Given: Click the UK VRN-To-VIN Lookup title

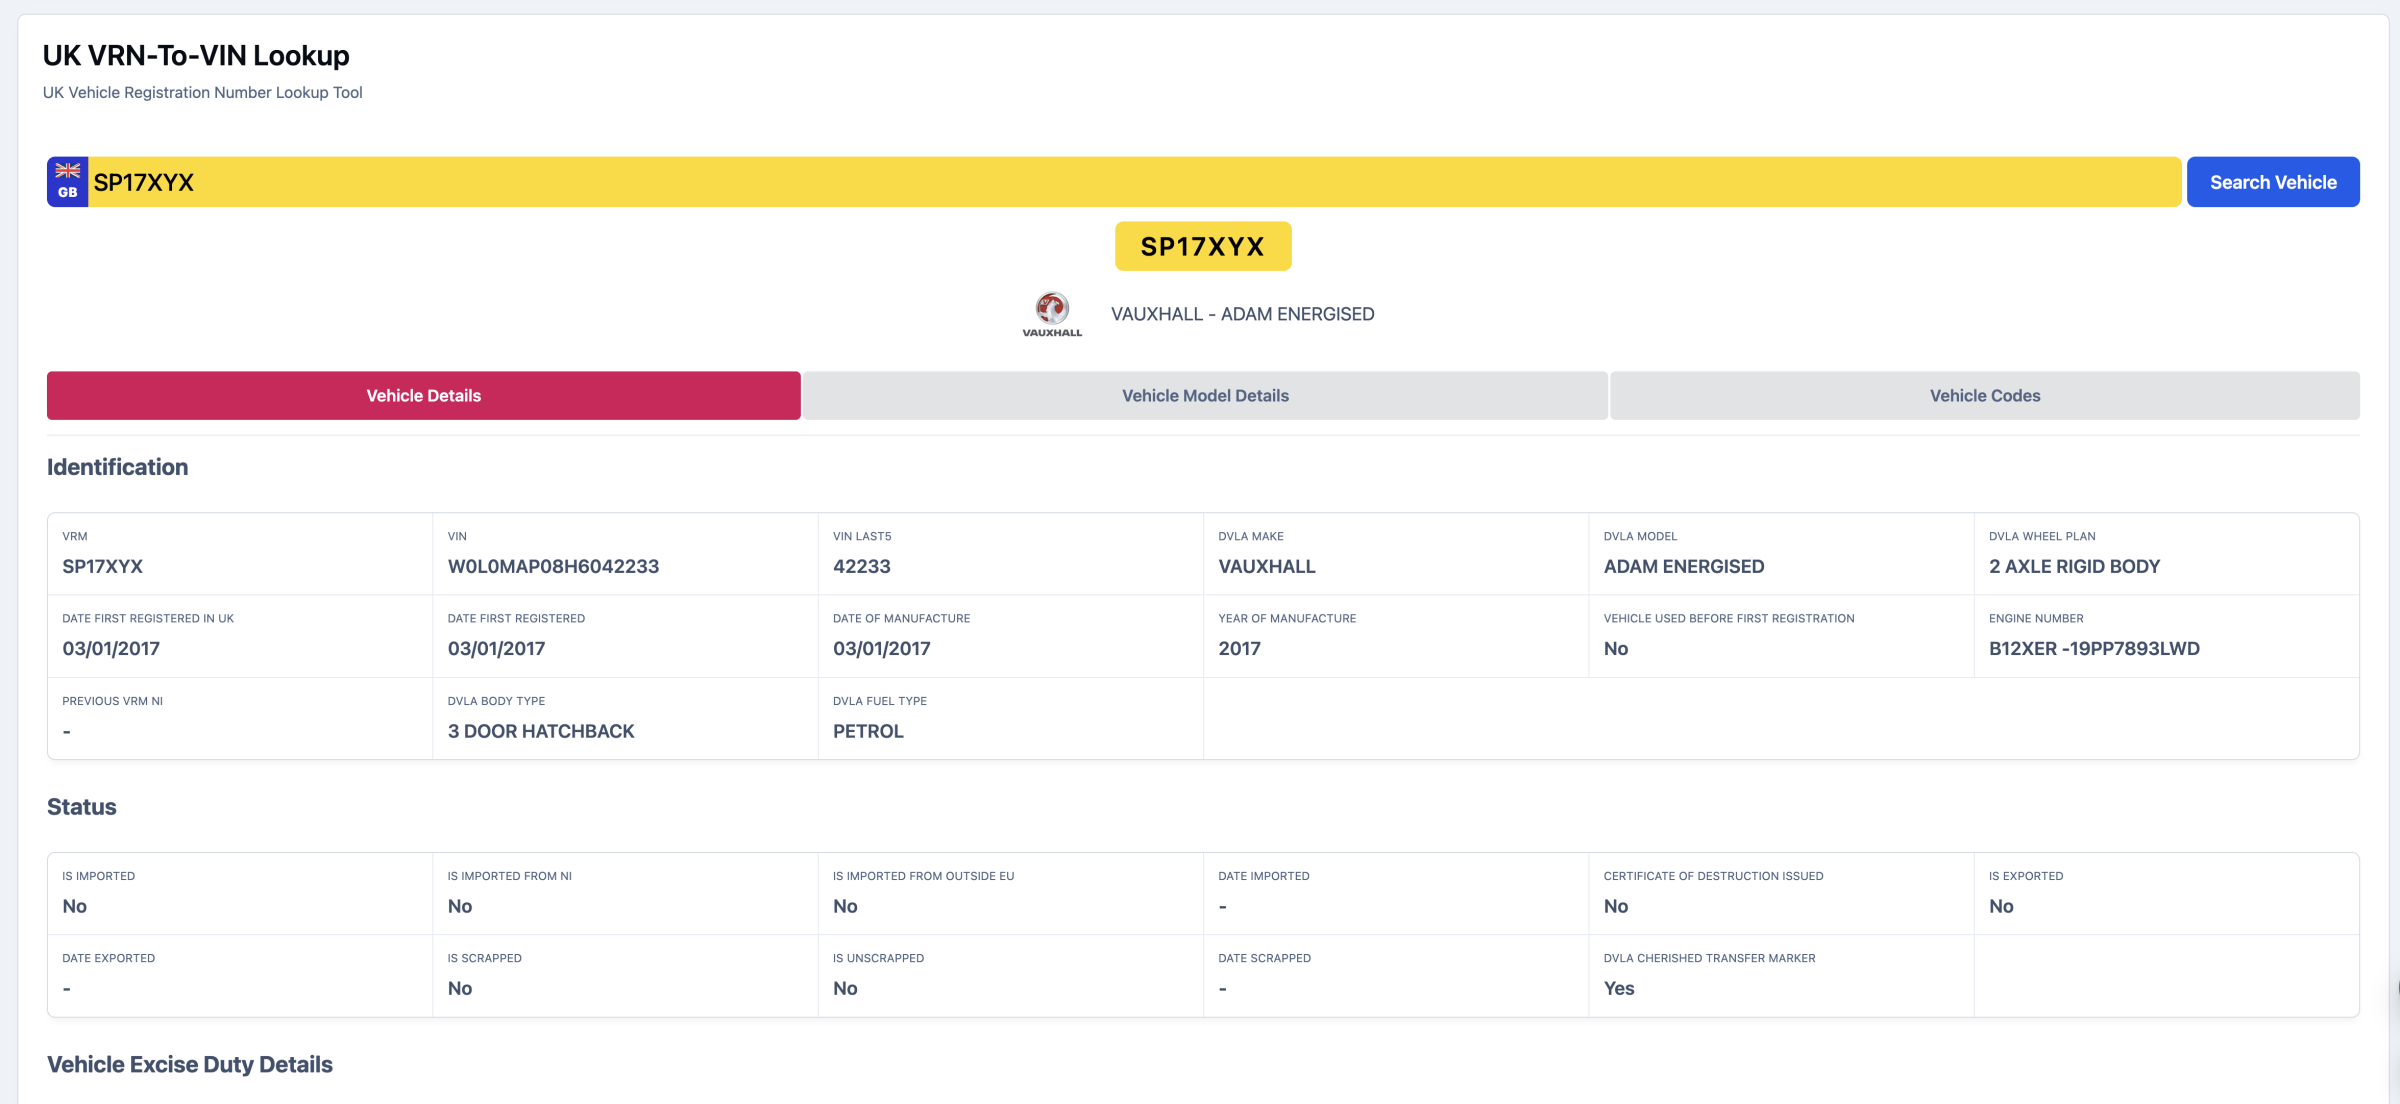Looking at the screenshot, I should pyautogui.click(x=196, y=56).
